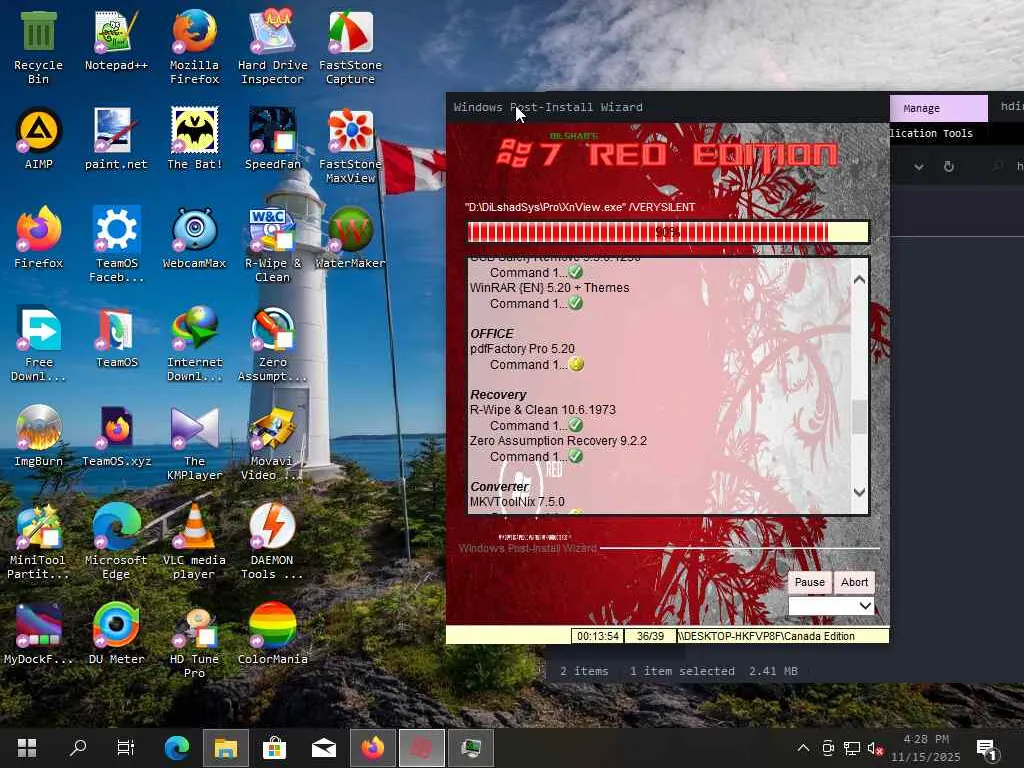Abort the installation in the wizard
This screenshot has height=768, width=1024.
click(854, 582)
